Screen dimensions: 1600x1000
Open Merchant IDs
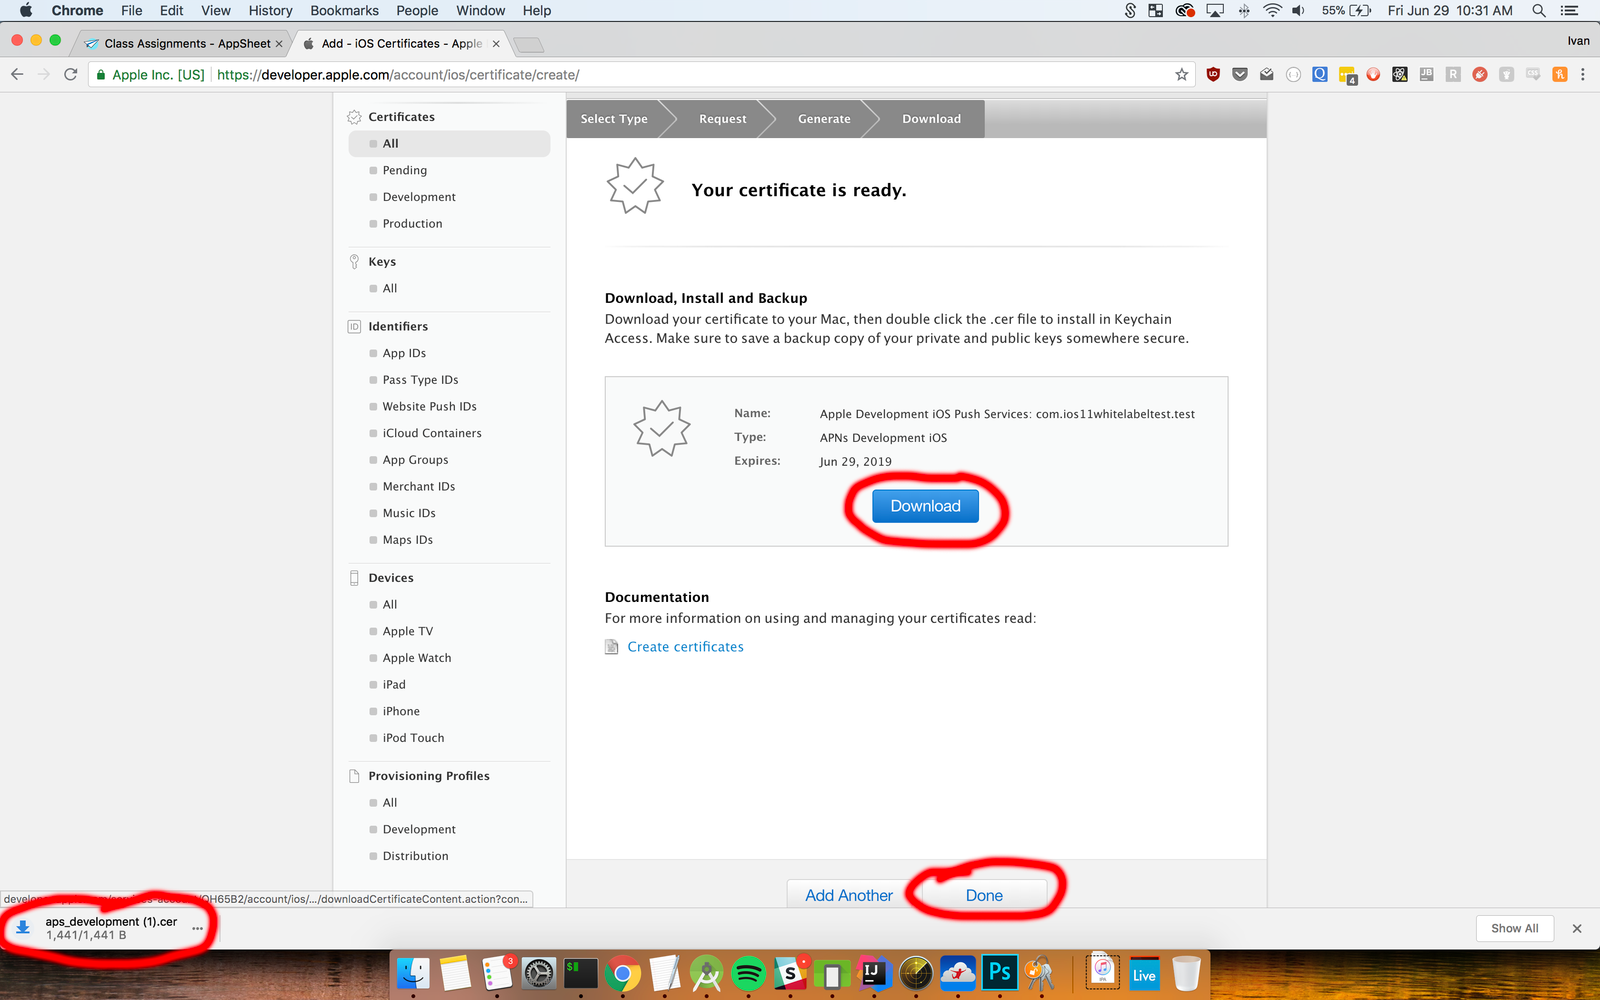tap(418, 487)
